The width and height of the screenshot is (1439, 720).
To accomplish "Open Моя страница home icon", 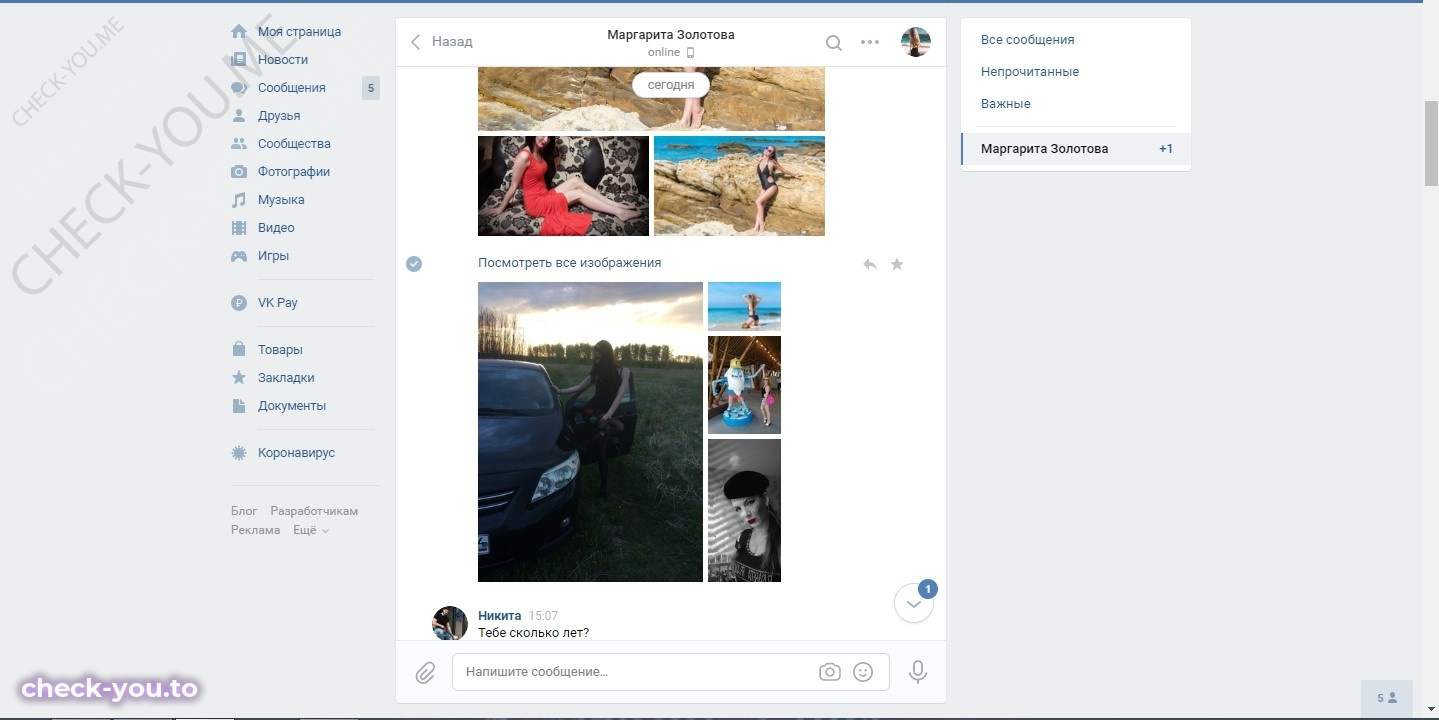I will point(239,32).
